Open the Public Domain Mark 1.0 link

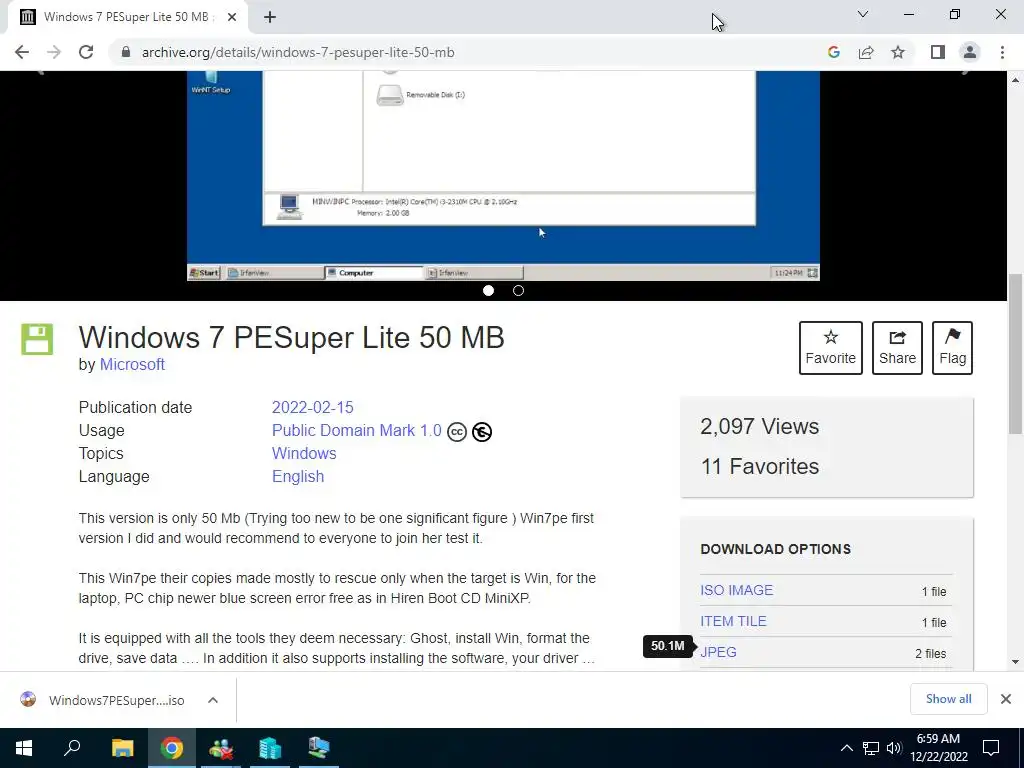tap(357, 430)
